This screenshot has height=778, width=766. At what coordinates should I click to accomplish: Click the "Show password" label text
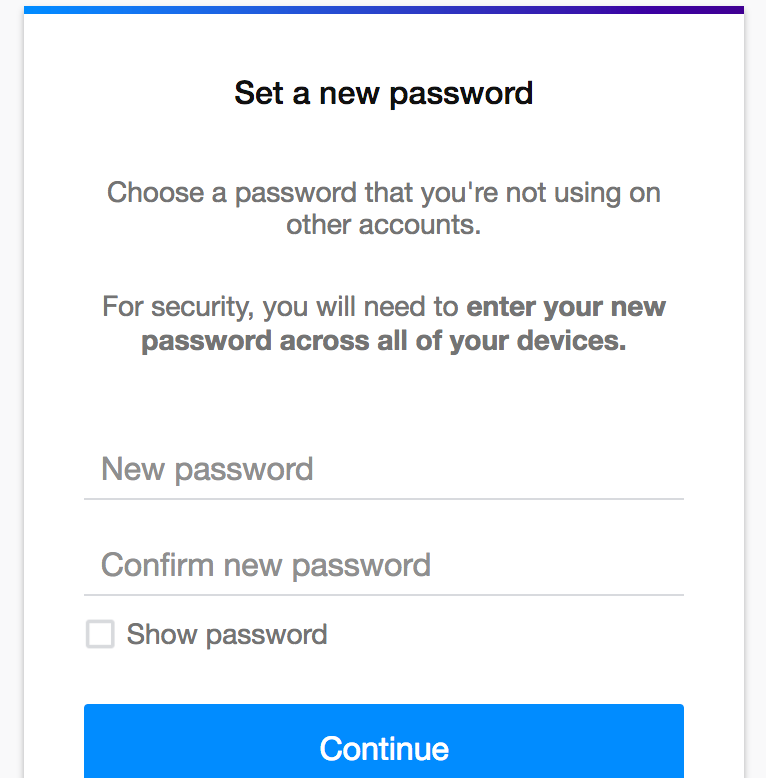[x=227, y=635]
